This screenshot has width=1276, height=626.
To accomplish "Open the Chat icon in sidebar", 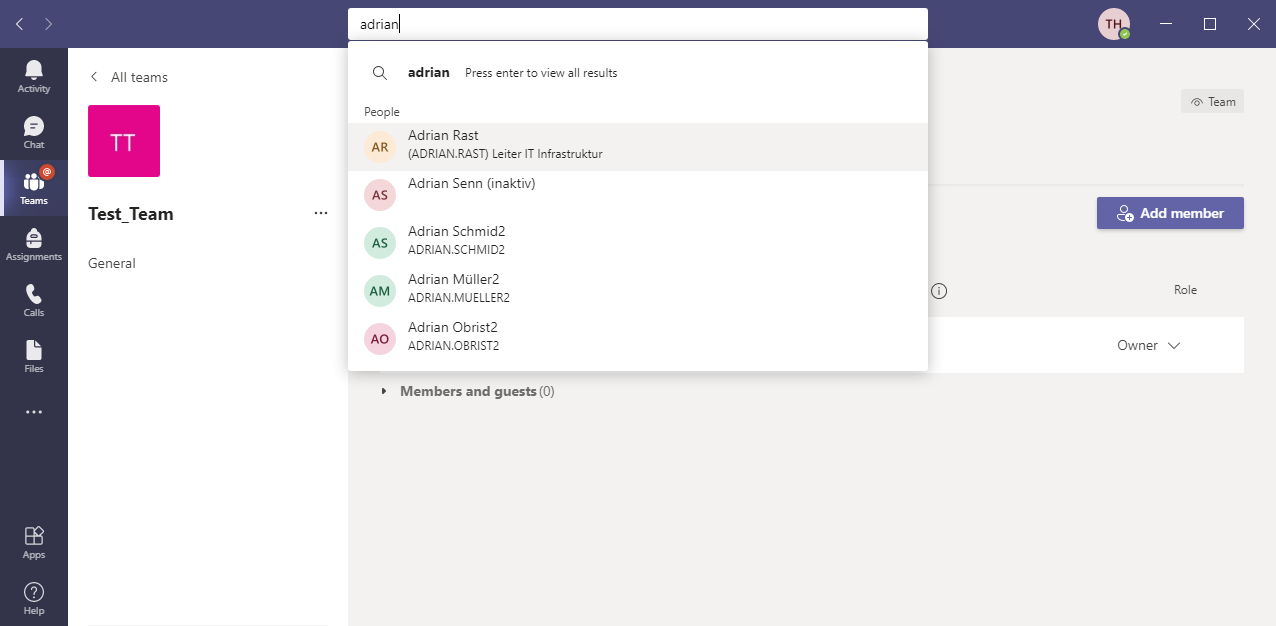I will 34,132.
